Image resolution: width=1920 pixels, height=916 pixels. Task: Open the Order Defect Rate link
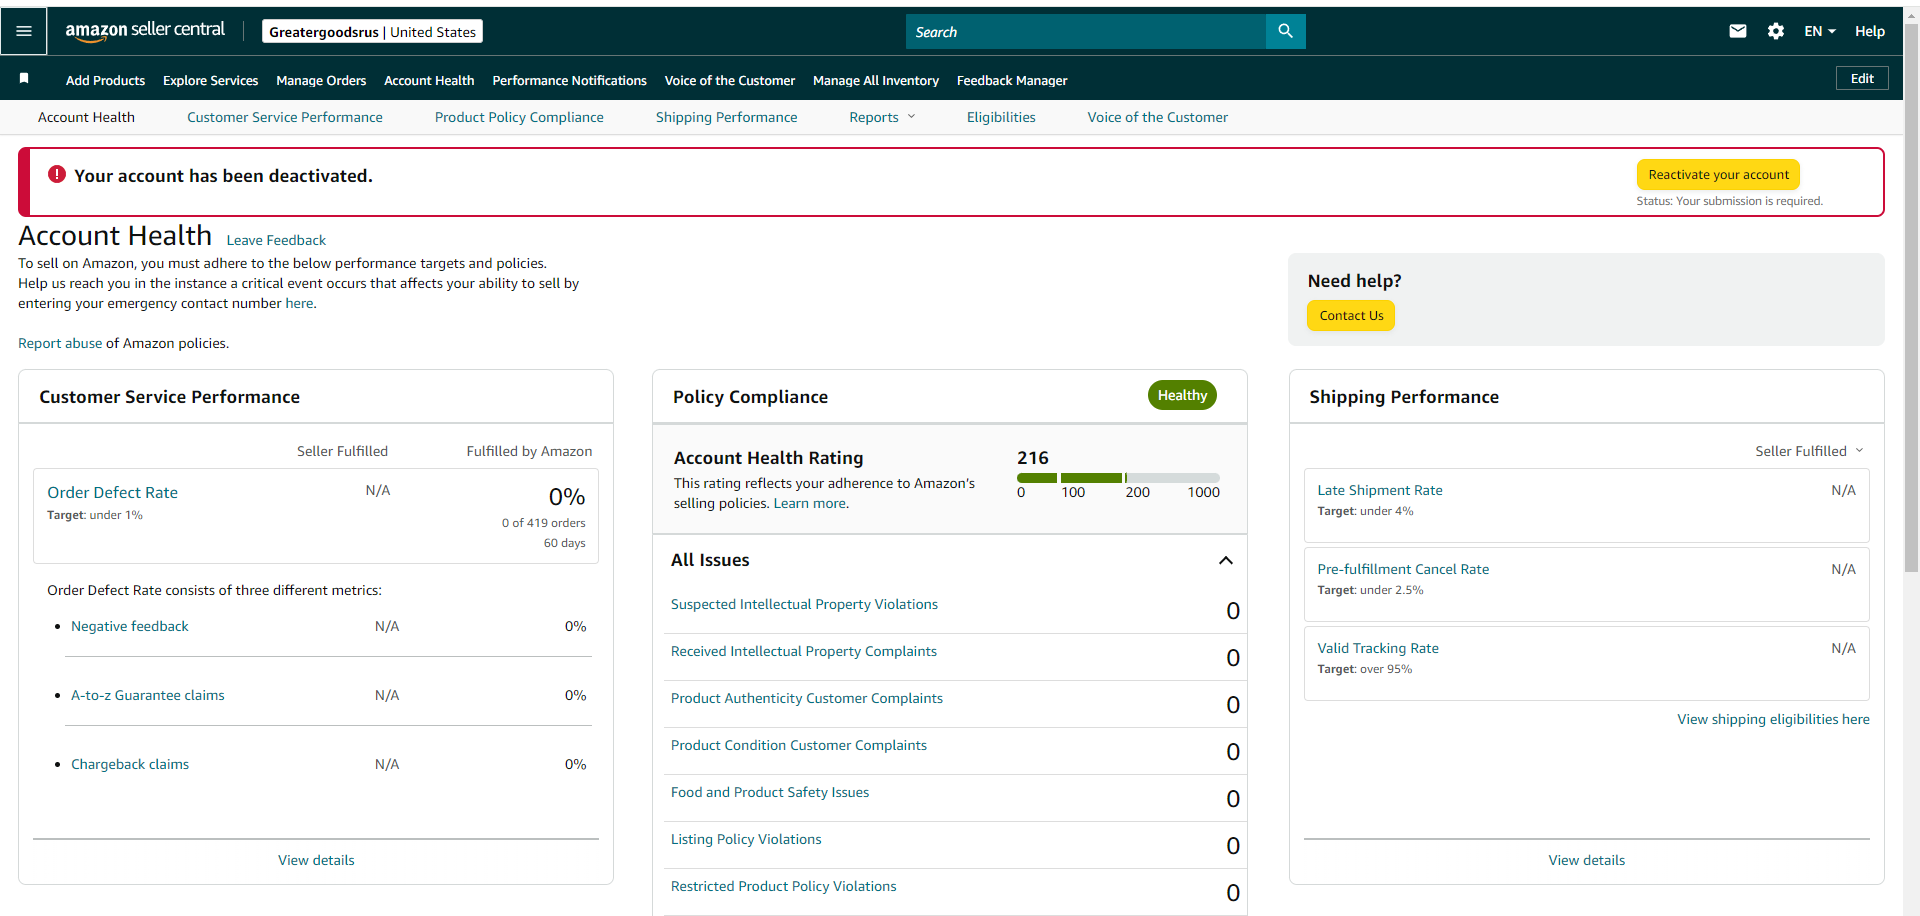pyautogui.click(x=112, y=492)
